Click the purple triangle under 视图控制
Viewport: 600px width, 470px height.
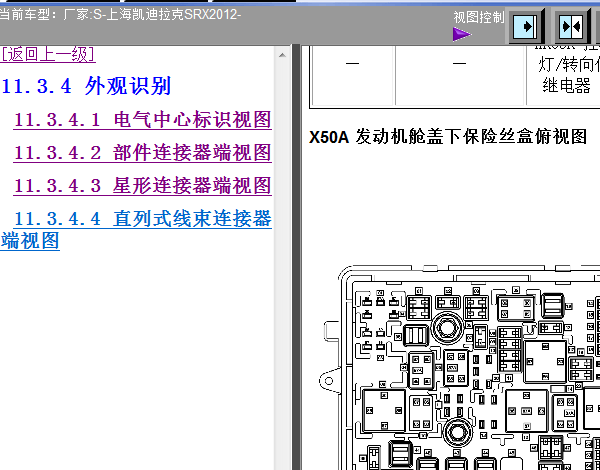coord(461,34)
